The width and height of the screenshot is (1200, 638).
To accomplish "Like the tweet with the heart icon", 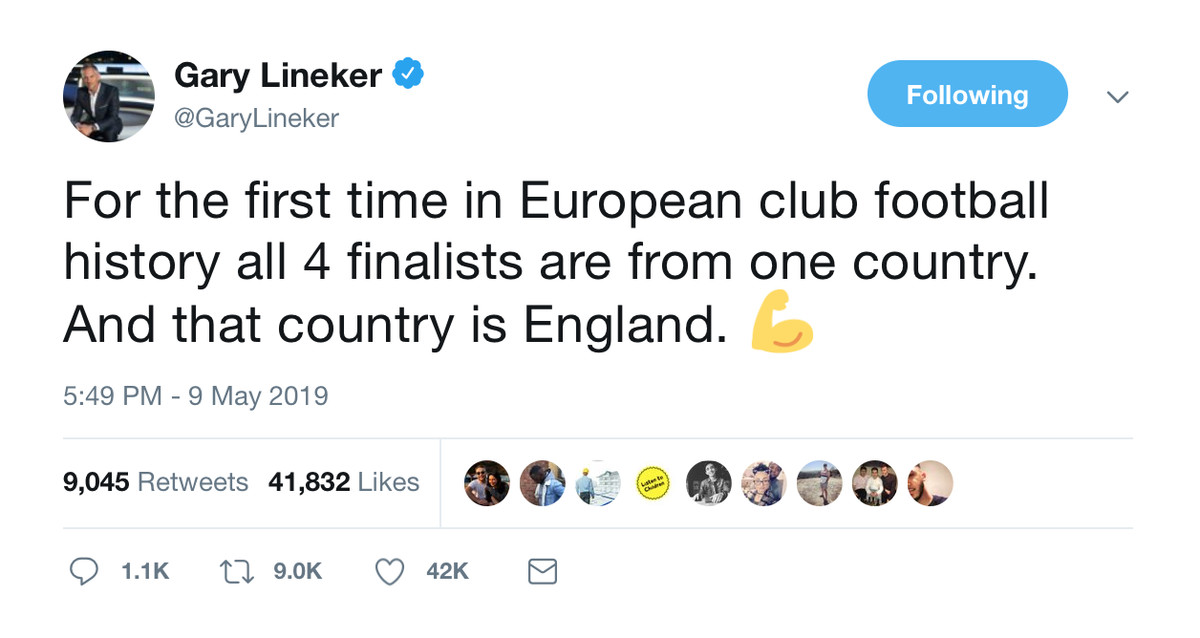I will click(x=388, y=571).
